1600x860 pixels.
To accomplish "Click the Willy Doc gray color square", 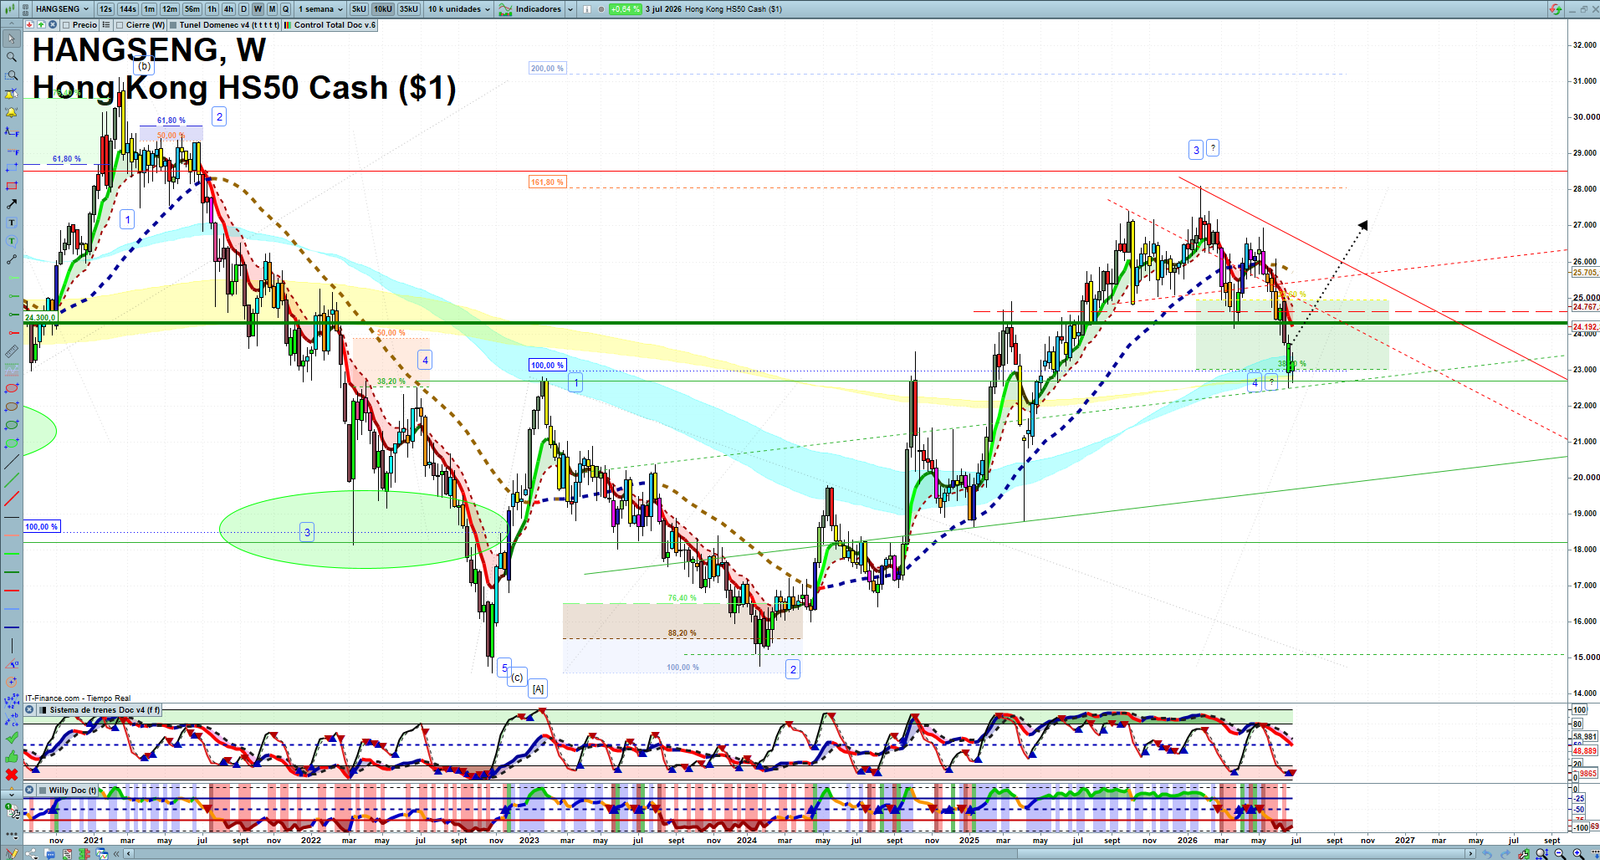I will [x=43, y=790].
